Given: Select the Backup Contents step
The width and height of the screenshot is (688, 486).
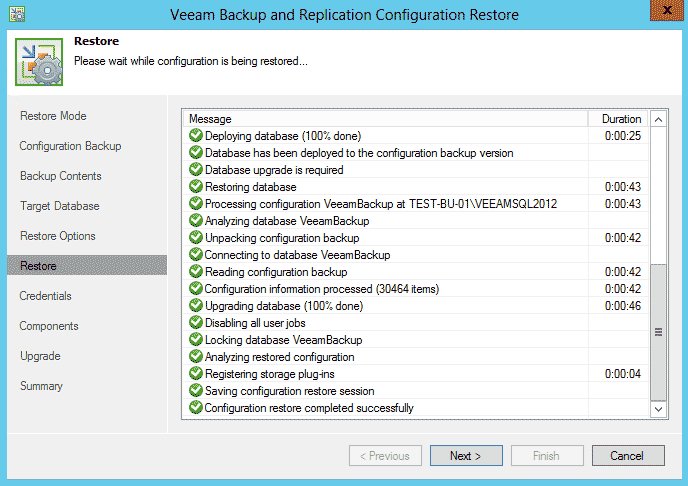Looking at the screenshot, I should tap(61, 176).
